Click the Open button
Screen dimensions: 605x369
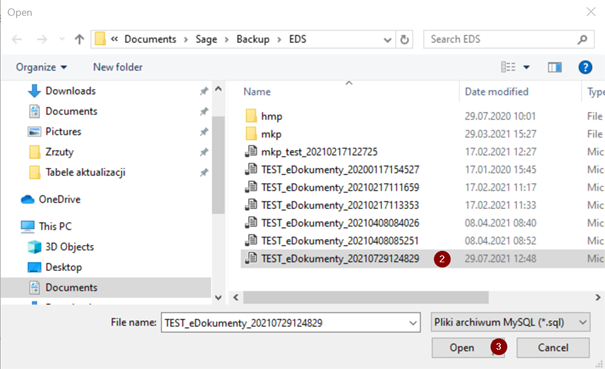click(468, 348)
